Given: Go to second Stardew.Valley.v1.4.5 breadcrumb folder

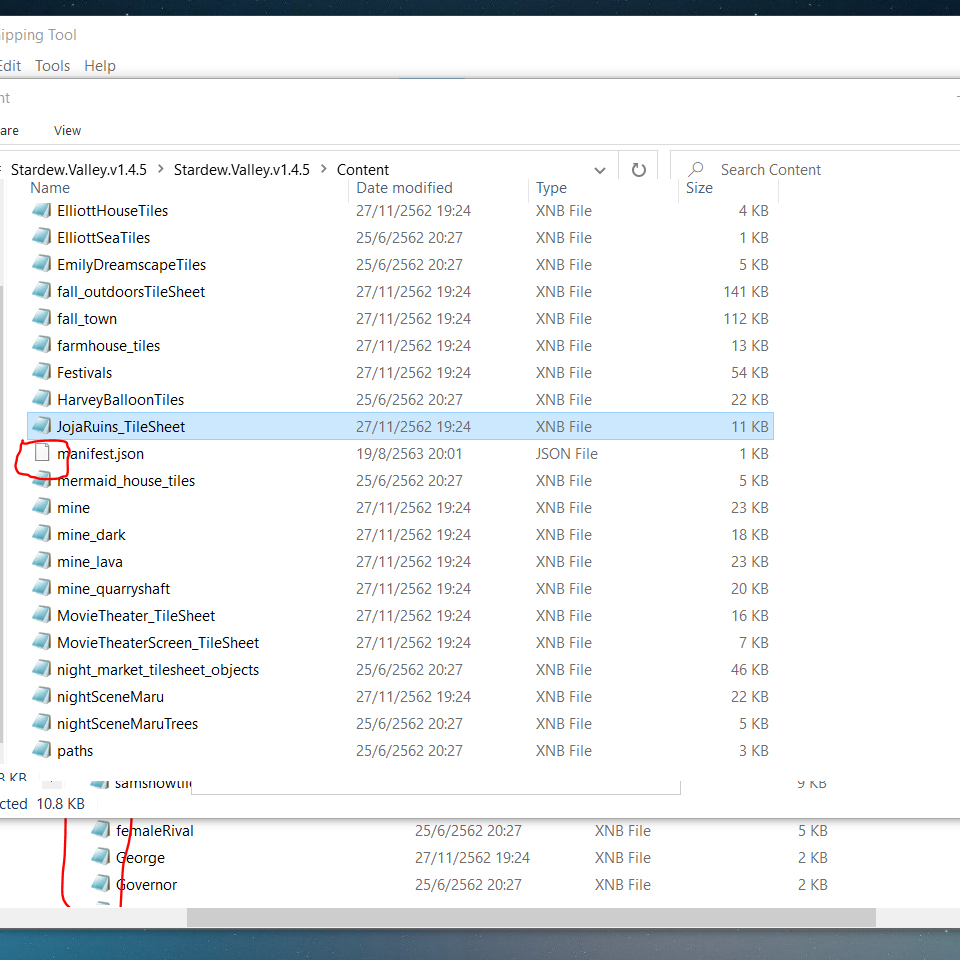Looking at the screenshot, I should click(242, 170).
